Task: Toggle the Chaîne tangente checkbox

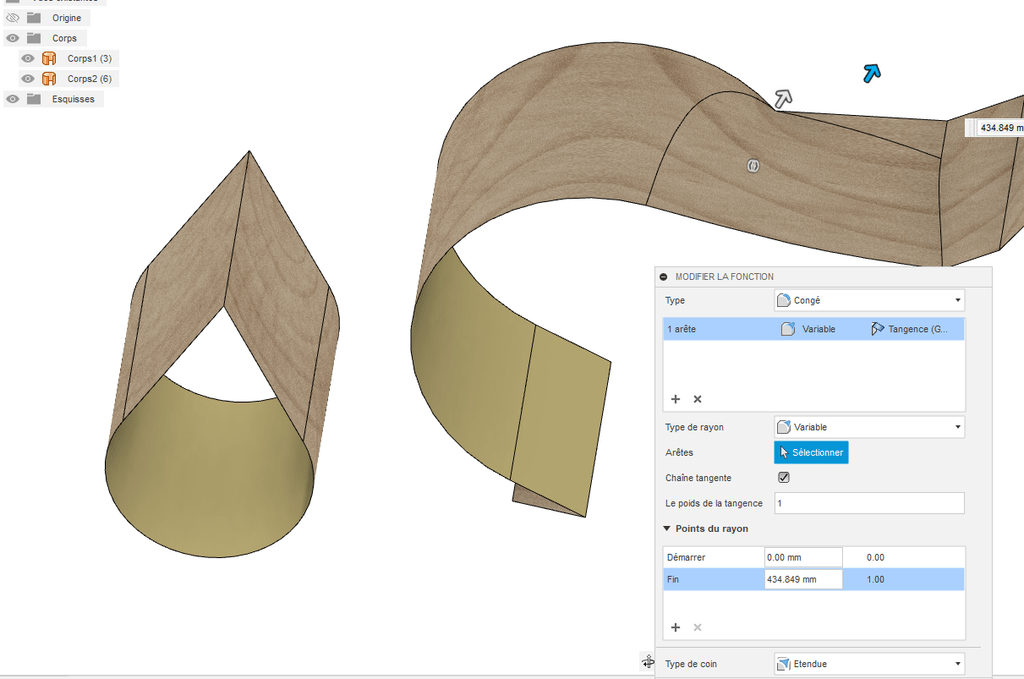Action: 784,477
